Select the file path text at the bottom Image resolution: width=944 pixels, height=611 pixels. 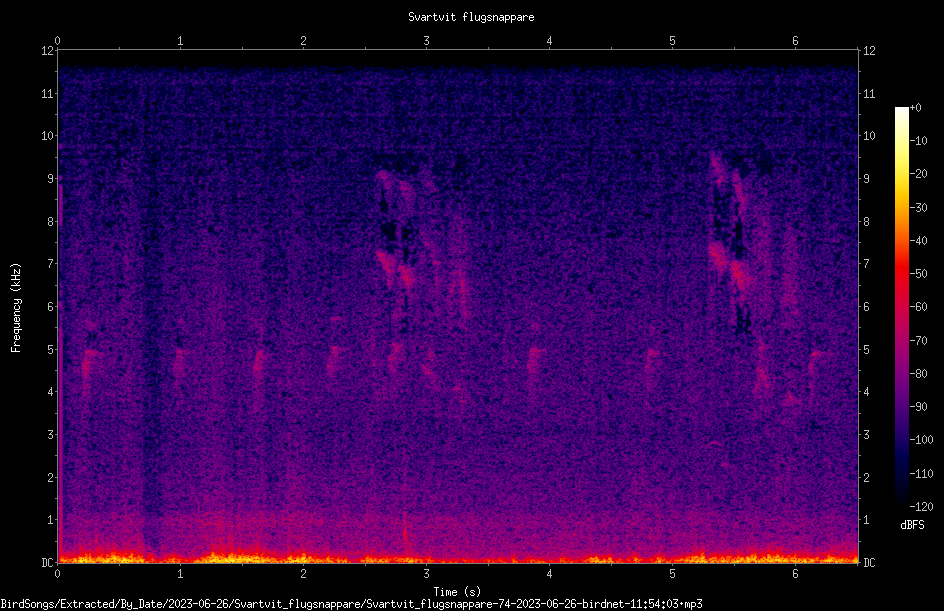pos(352,604)
